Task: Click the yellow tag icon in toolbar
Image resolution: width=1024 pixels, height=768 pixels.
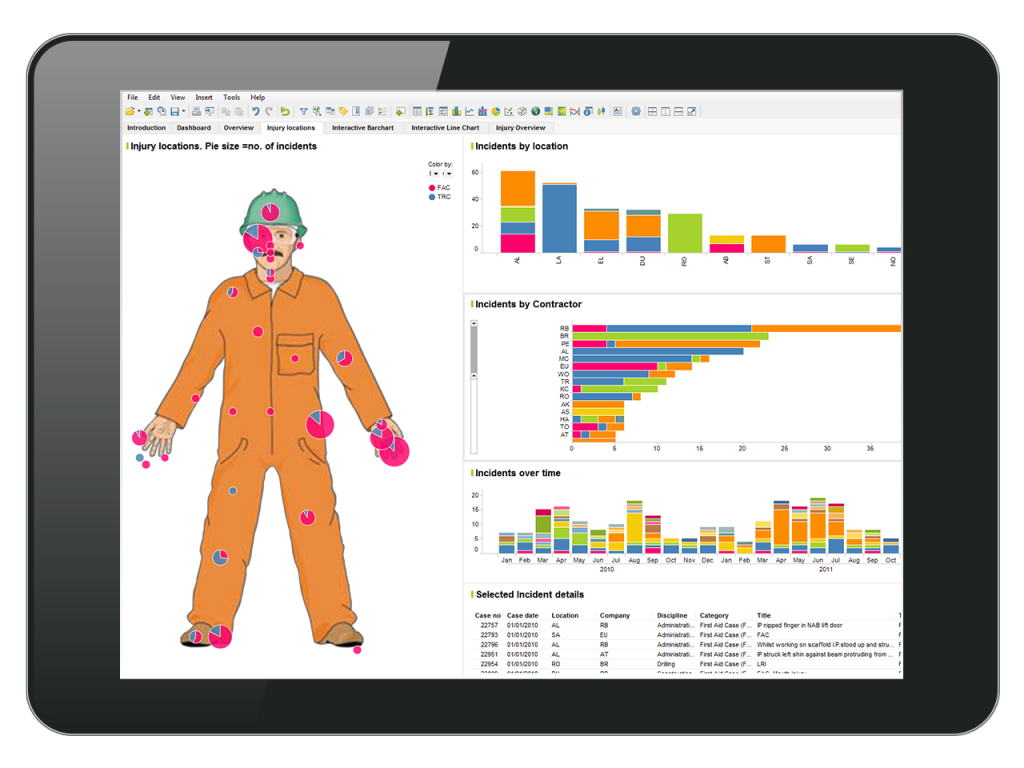Action: tap(343, 111)
